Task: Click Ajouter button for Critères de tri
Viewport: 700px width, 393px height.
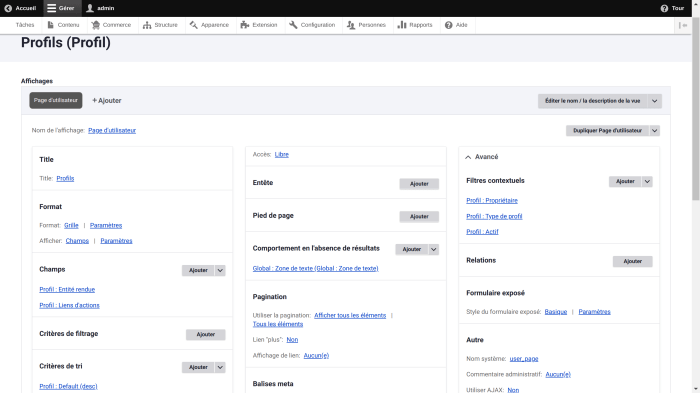Action: [x=198, y=367]
